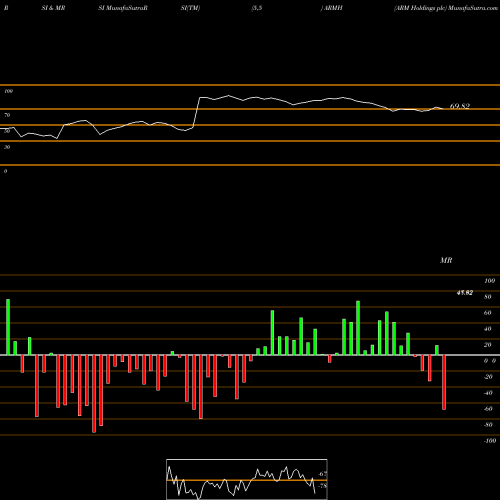Click the ARMH ticker symbol in header

point(333,8)
